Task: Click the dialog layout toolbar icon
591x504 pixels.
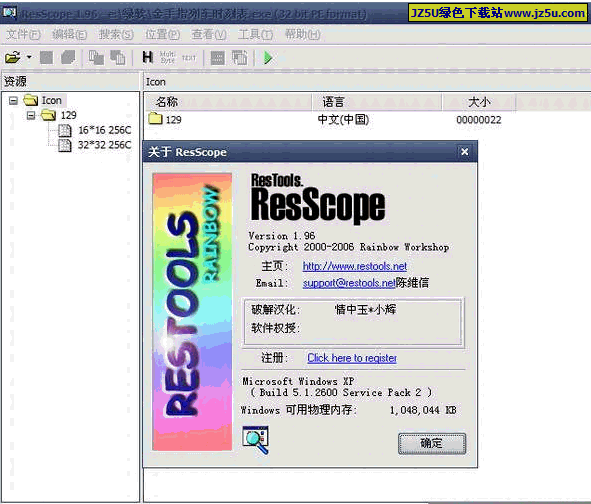Action: [239, 58]
